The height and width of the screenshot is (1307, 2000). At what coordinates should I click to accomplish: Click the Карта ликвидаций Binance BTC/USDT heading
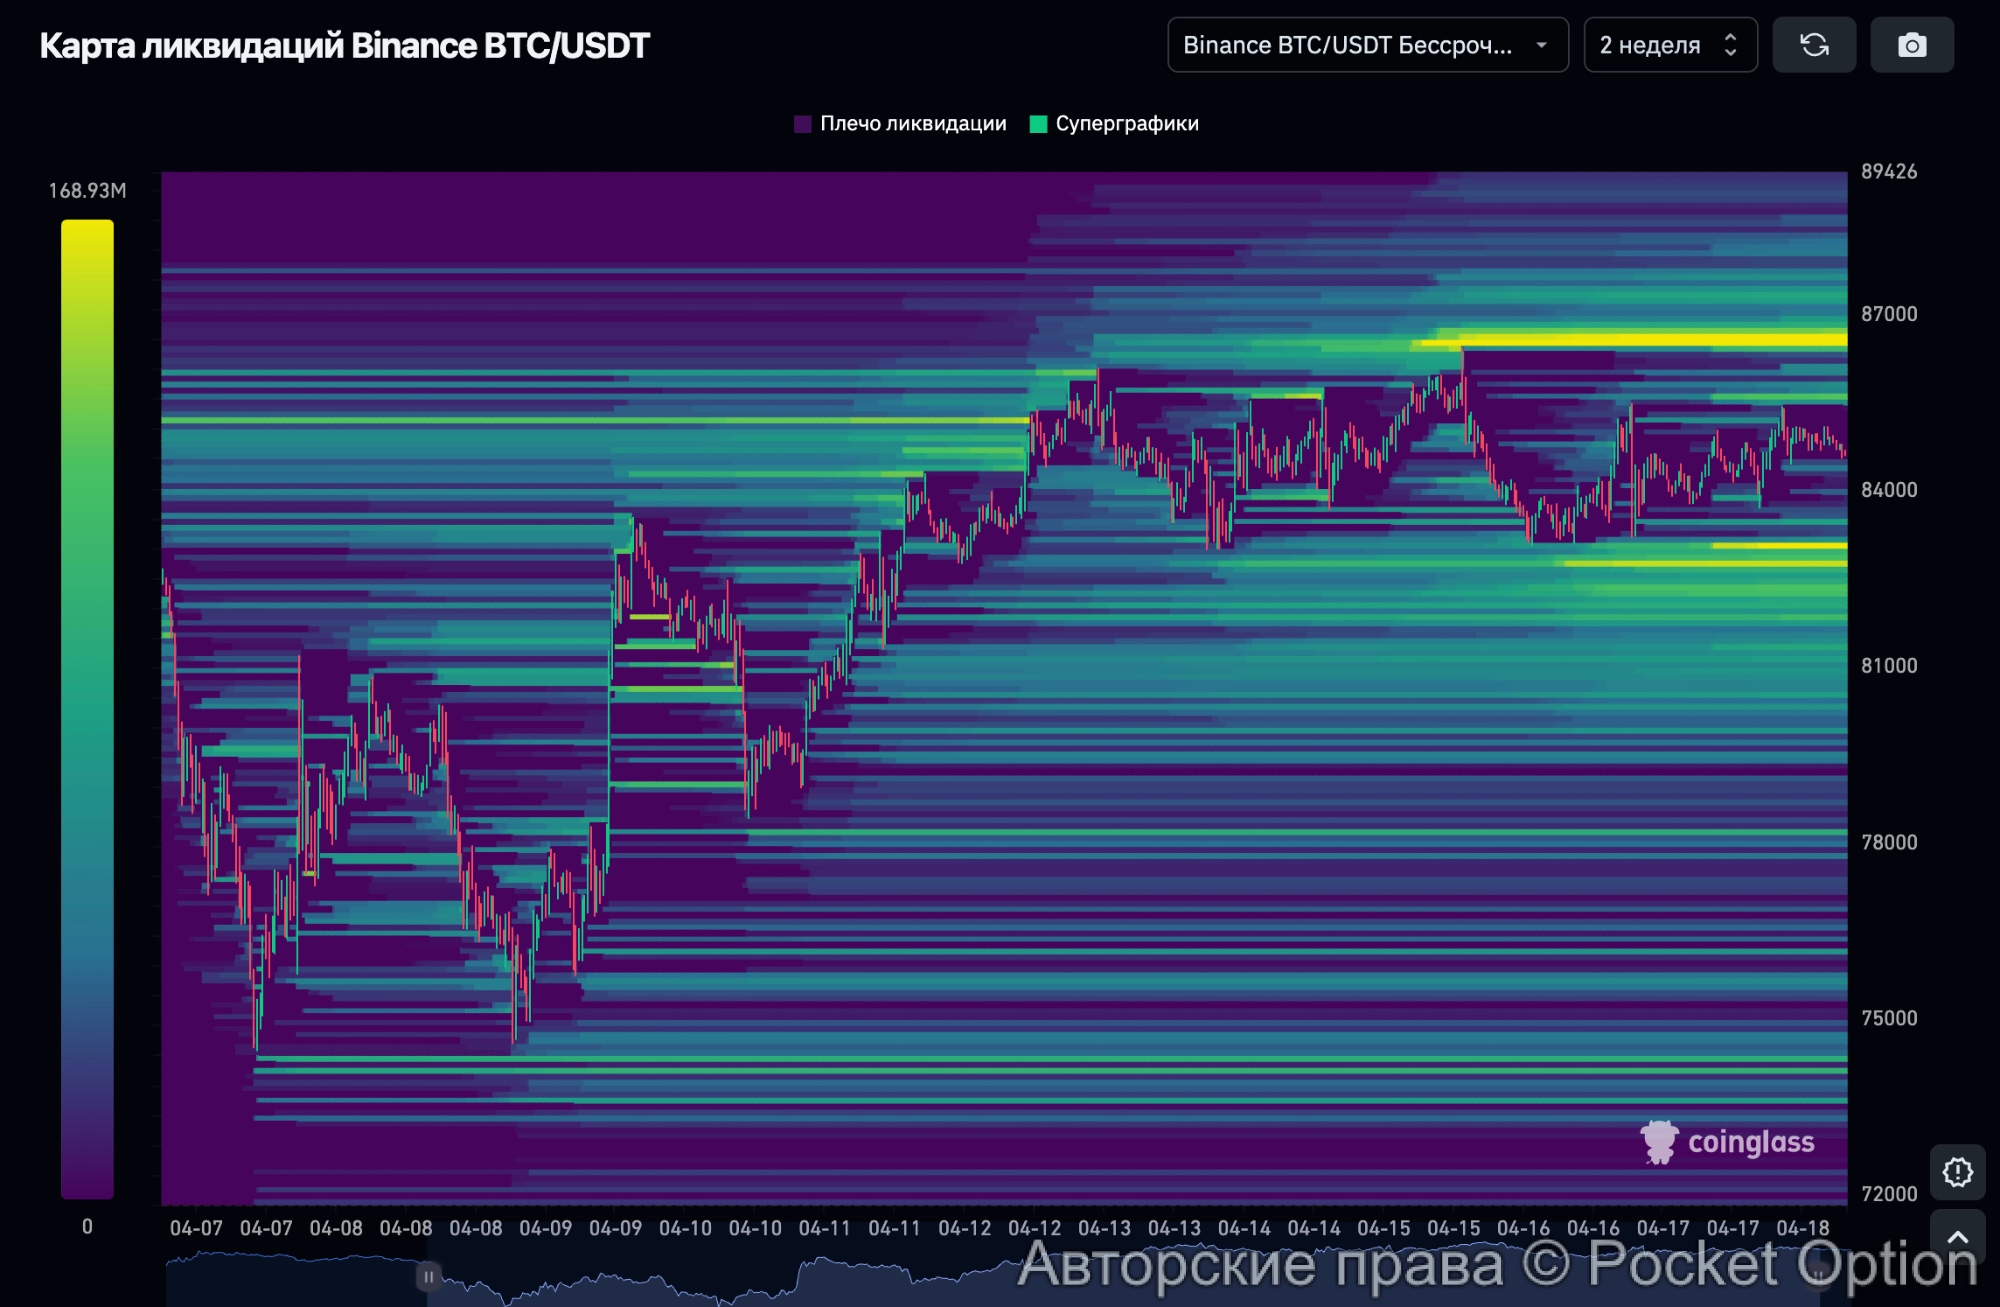[x=344, y=46]
